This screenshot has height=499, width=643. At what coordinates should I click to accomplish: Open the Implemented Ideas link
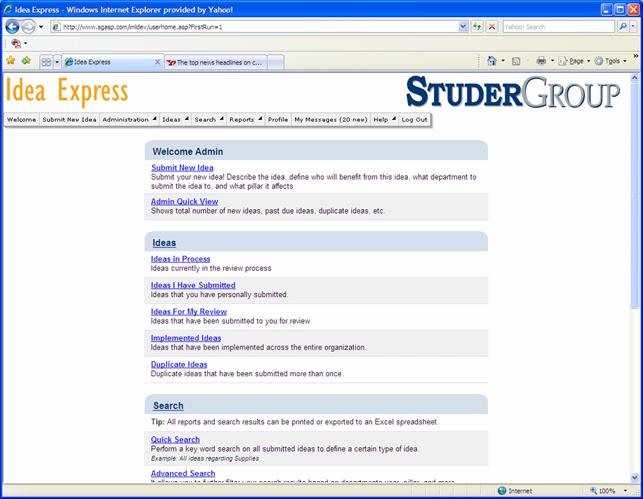(x=186, y=338)
